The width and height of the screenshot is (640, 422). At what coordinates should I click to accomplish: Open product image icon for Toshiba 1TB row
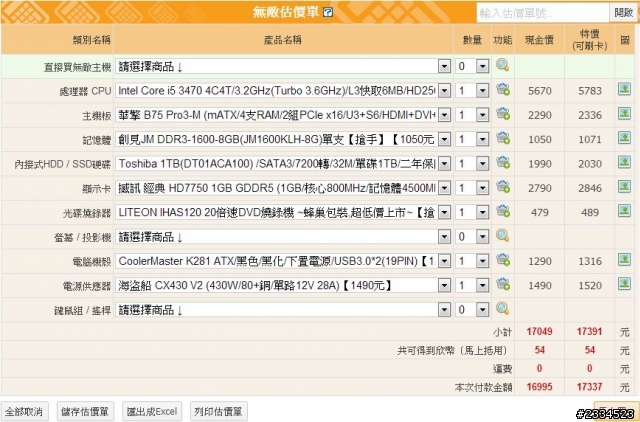click(x=624, y=162)
